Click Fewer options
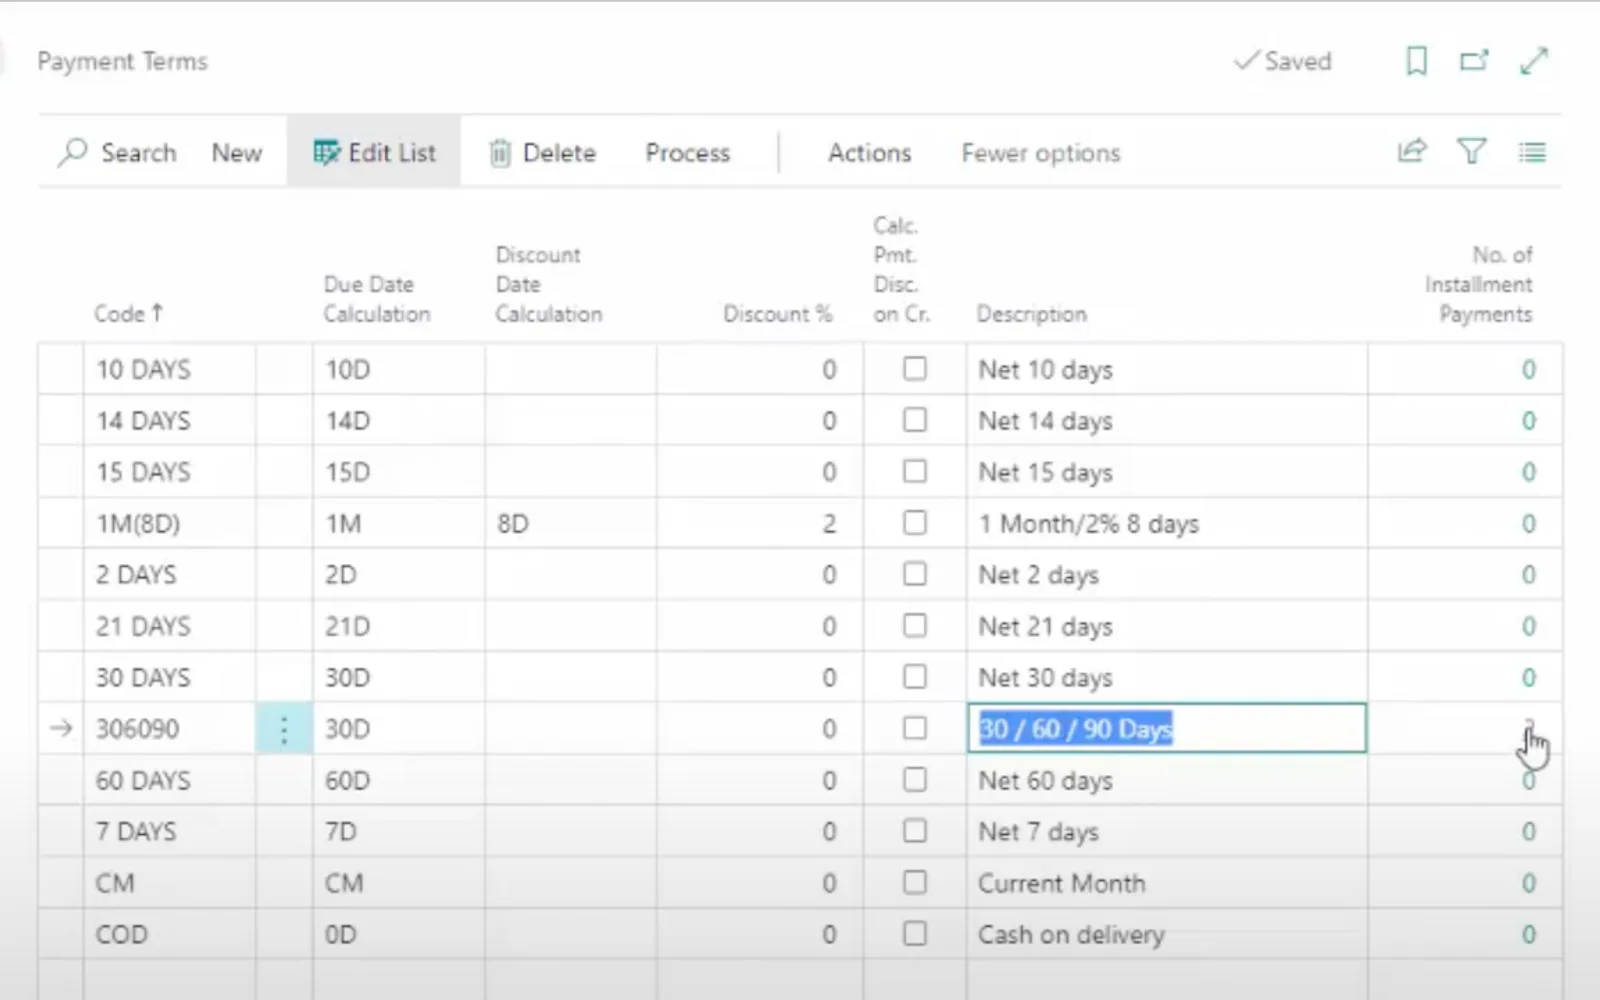 click(x=1041, y=153)
